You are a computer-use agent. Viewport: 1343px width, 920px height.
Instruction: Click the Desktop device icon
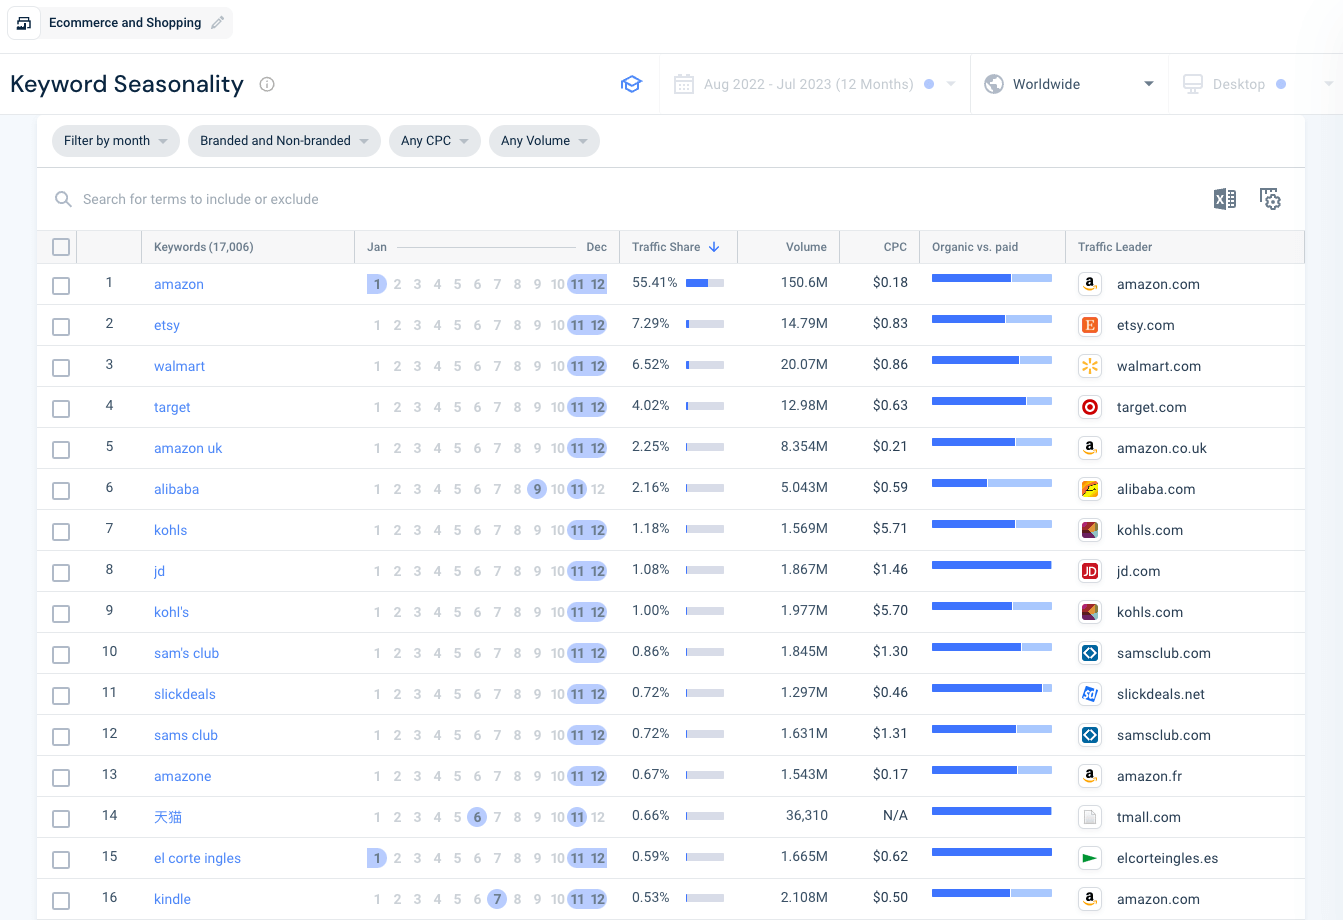click(1192, 84)
